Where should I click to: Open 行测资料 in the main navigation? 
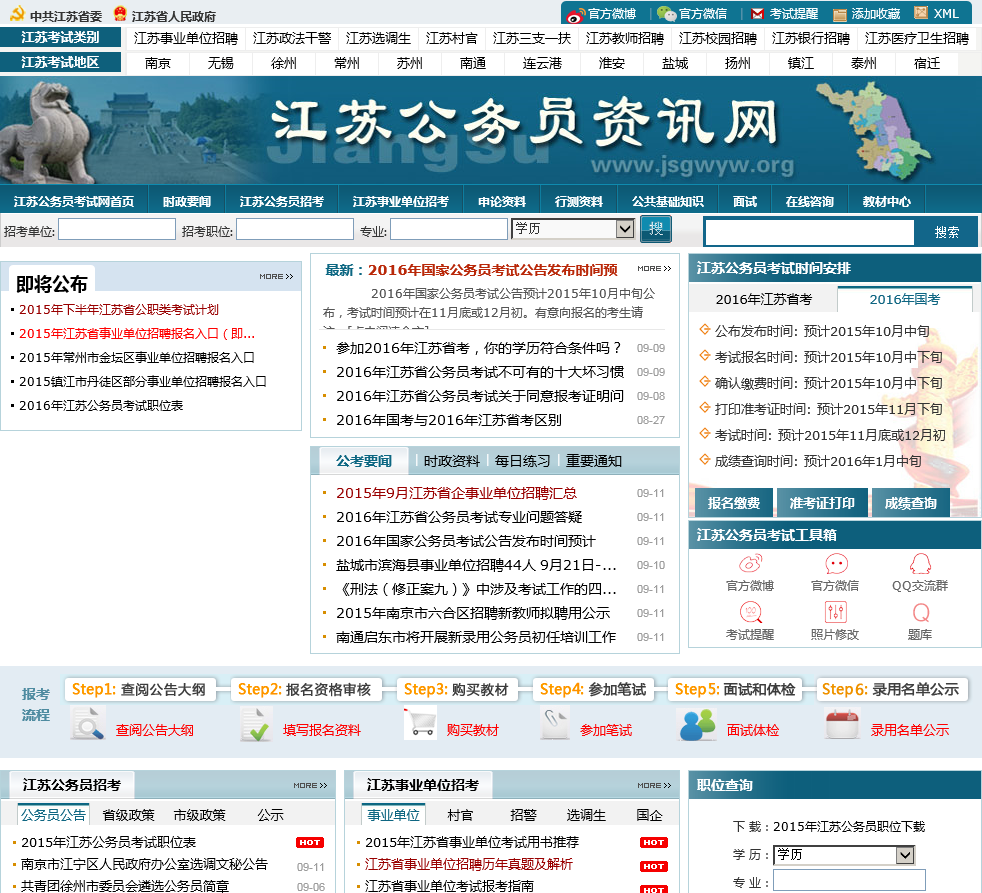point(579,202)
